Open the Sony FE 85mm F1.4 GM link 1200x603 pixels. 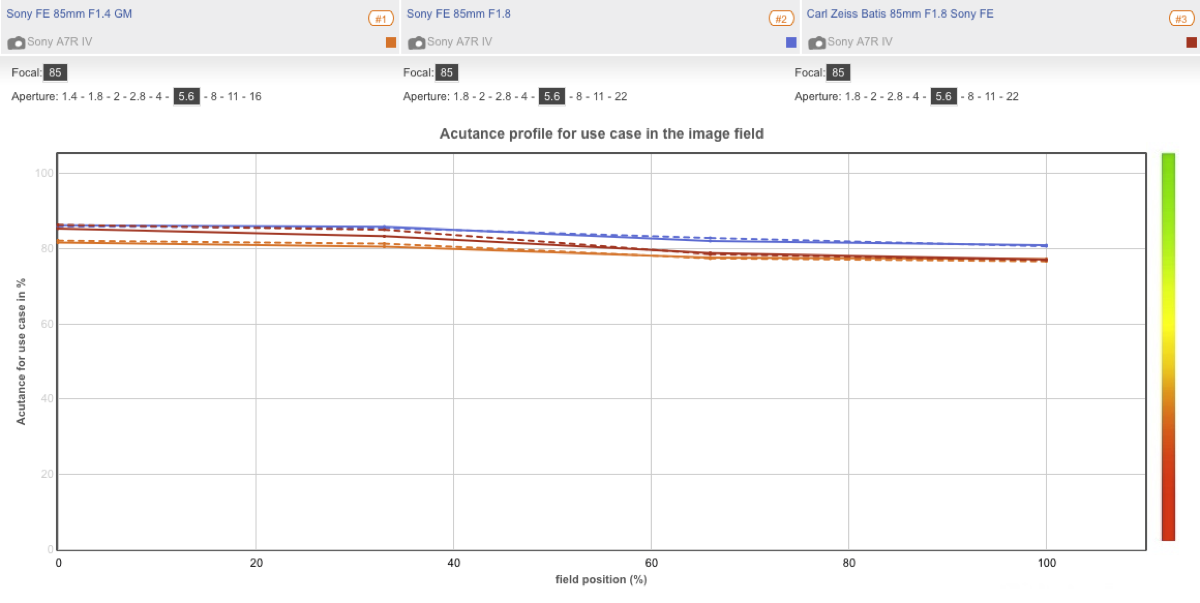[69, 14]
